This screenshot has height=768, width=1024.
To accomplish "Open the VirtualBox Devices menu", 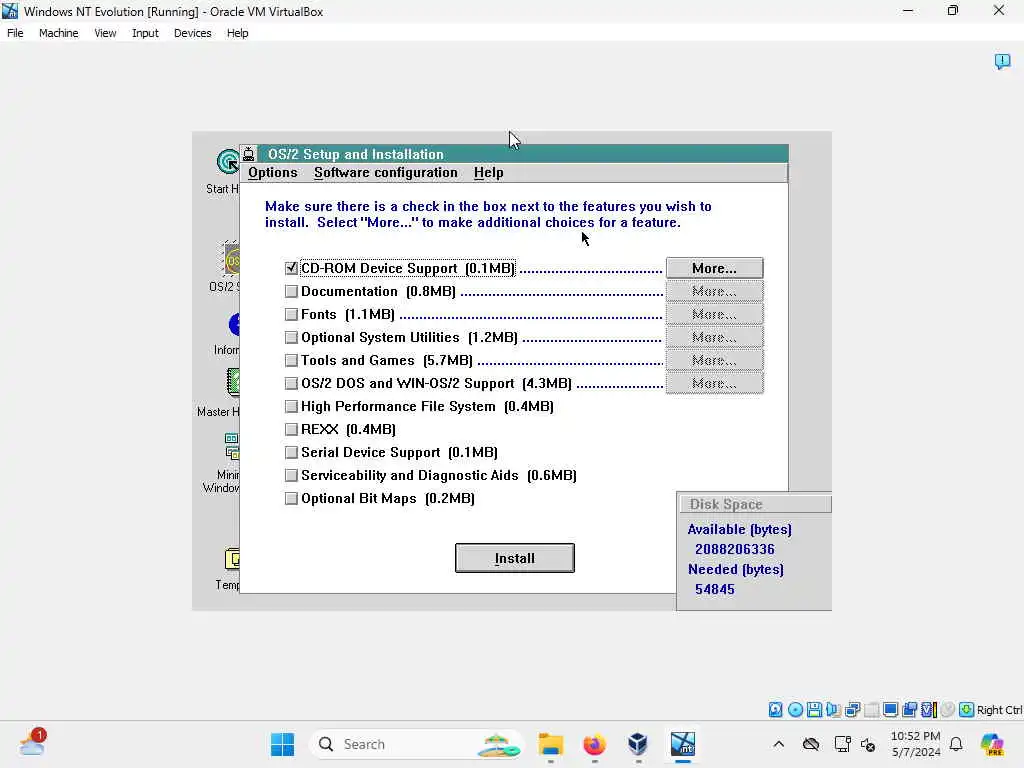I will click(192, 33).
